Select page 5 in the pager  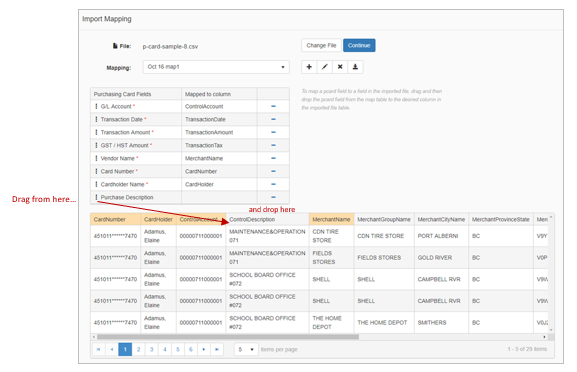click(x=178, y=349)
